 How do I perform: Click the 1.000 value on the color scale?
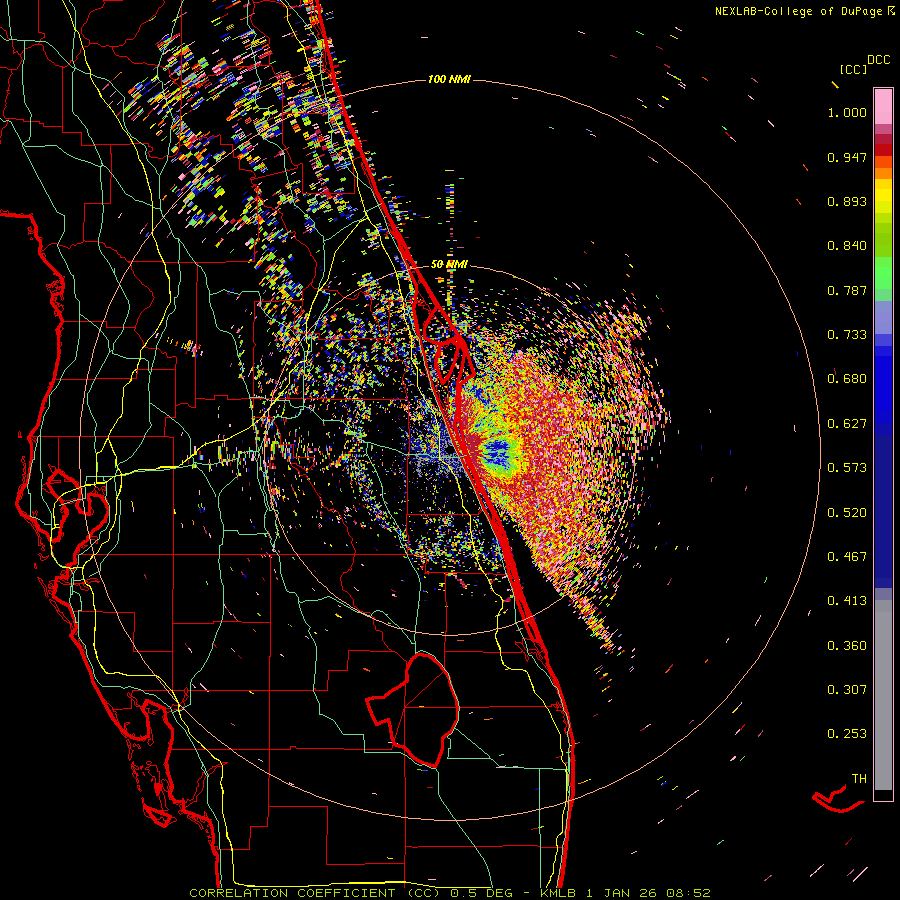[x=847, y=112]
